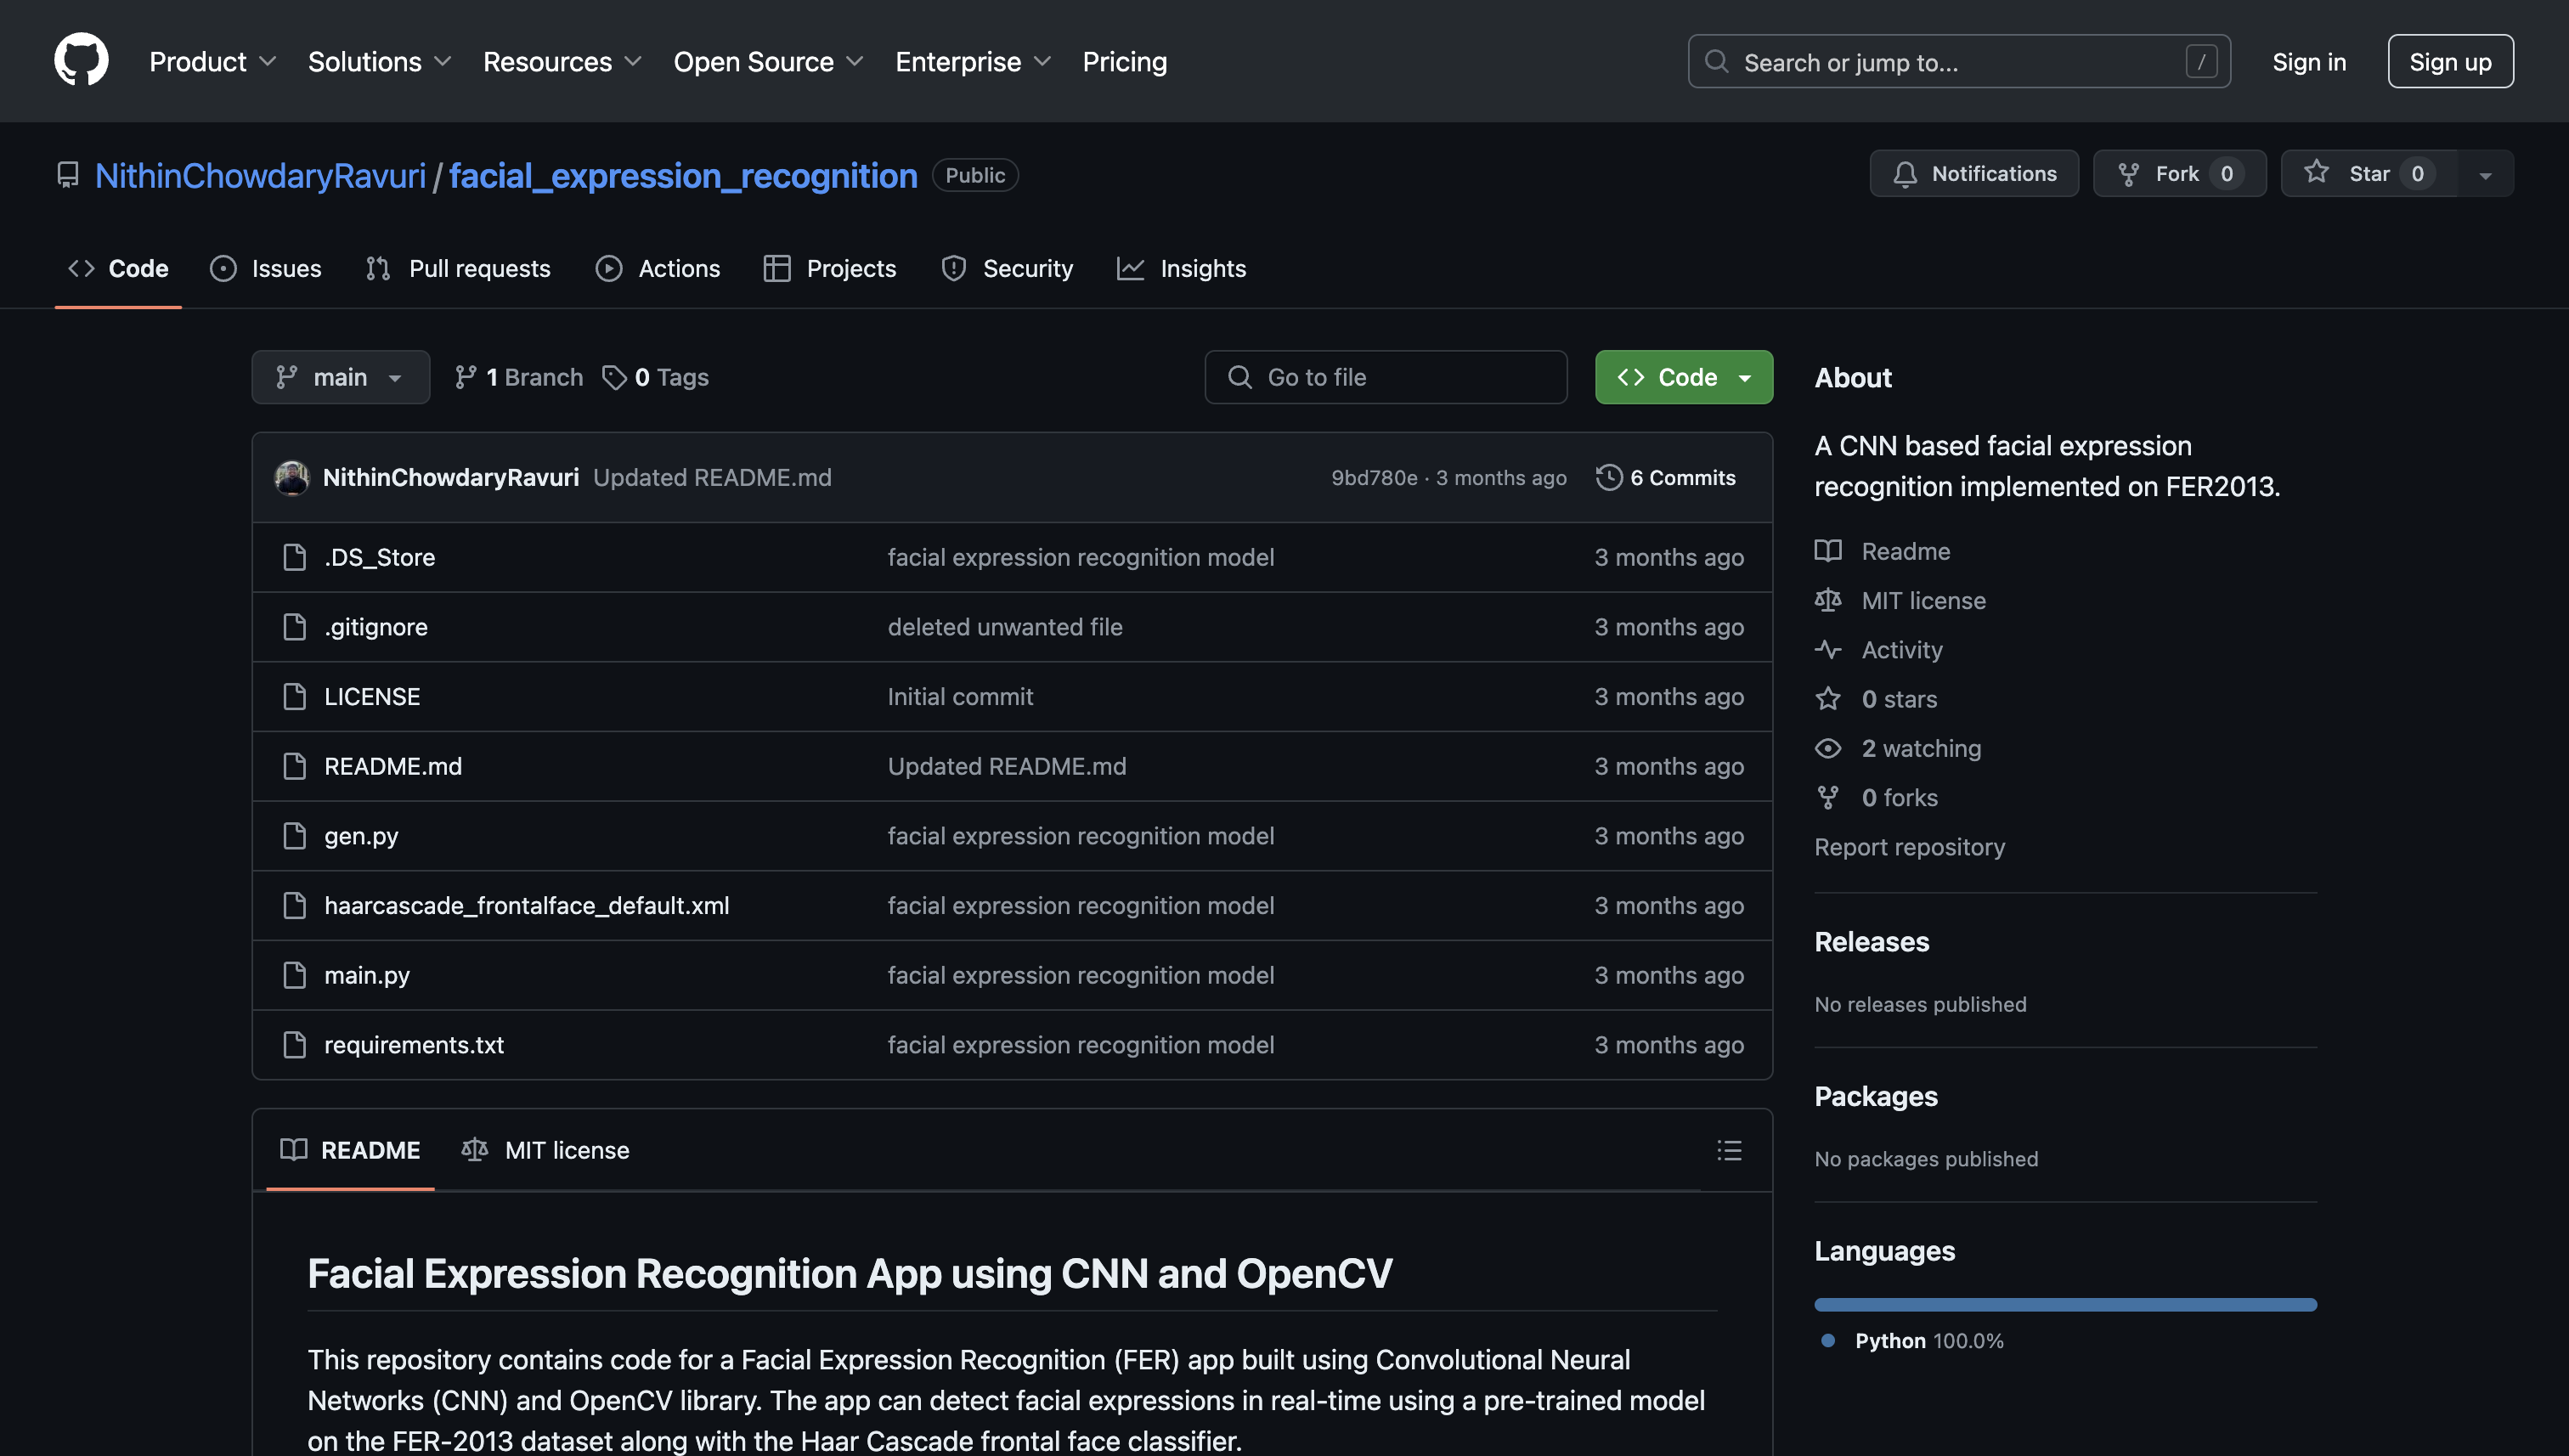
Task: Click the author avatar thumbnail
Action: pos(292,477)
